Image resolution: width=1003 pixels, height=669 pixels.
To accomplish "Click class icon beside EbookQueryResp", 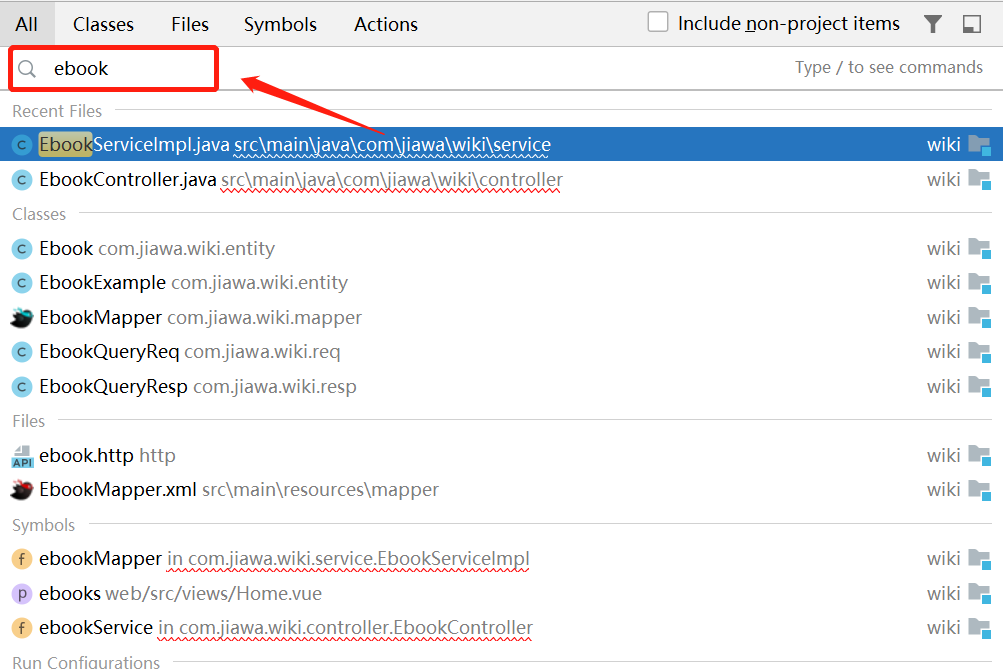I will tap(22, 387).
